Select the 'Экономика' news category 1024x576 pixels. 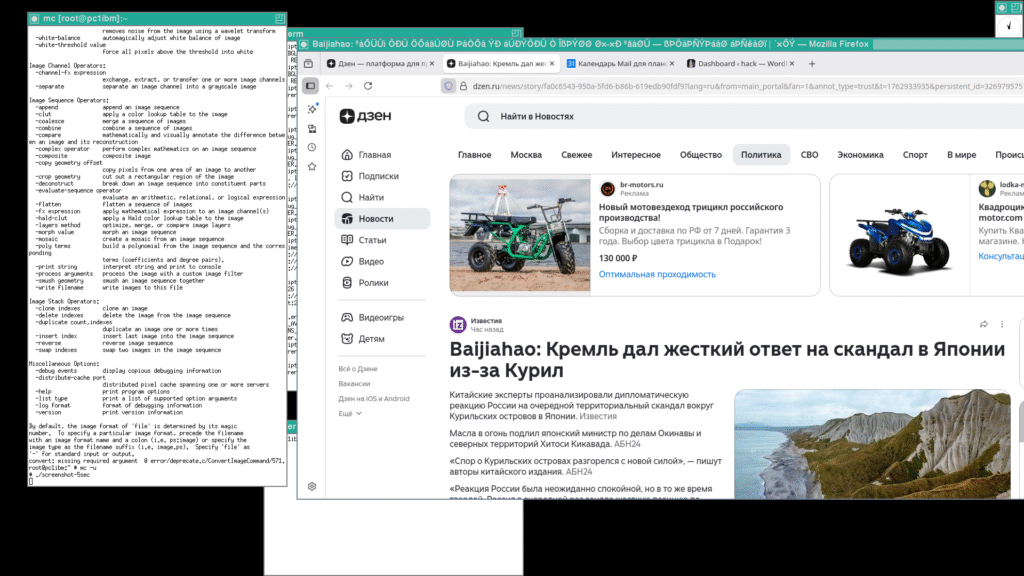tap(860, 155)
